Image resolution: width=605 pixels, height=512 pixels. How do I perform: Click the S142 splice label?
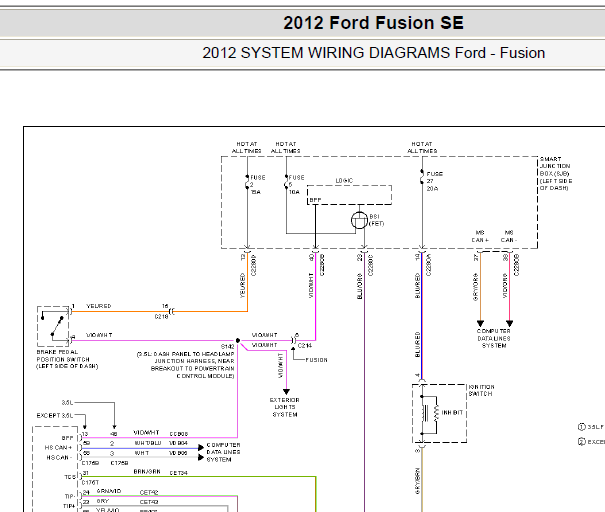(x=228, y=346)
